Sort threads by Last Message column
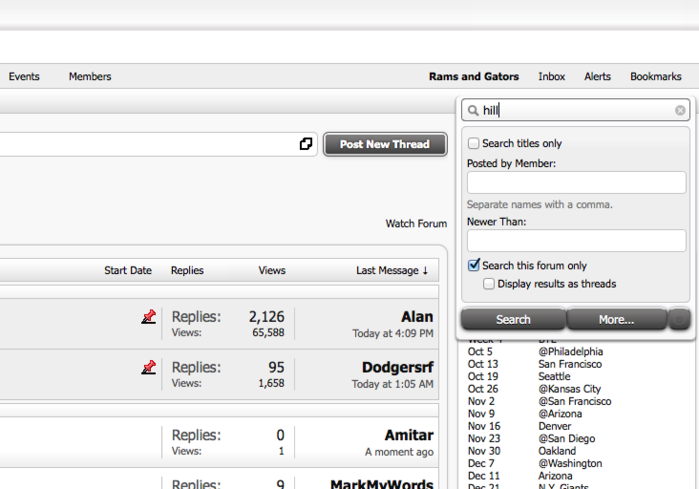The image size is (699, 489). pos(391,270)
